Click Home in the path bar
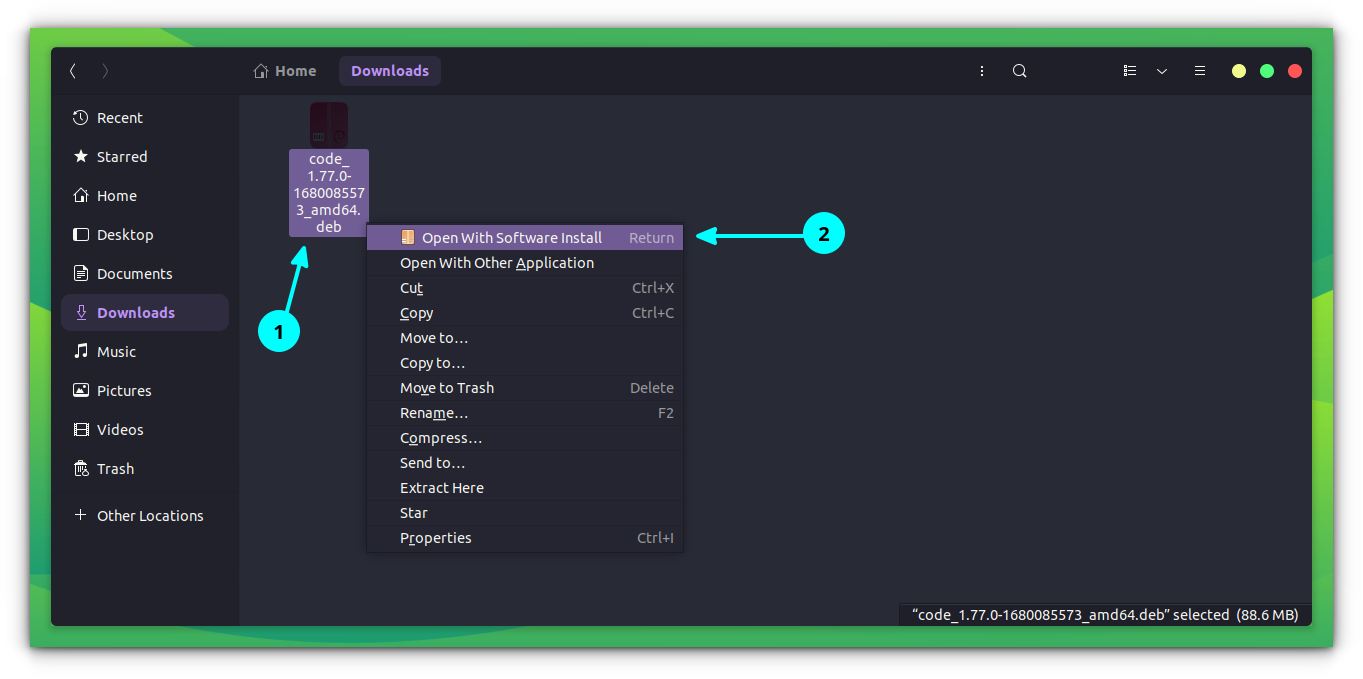The width and height of the screenshot is (1363, 679). [x=284, y=71]
